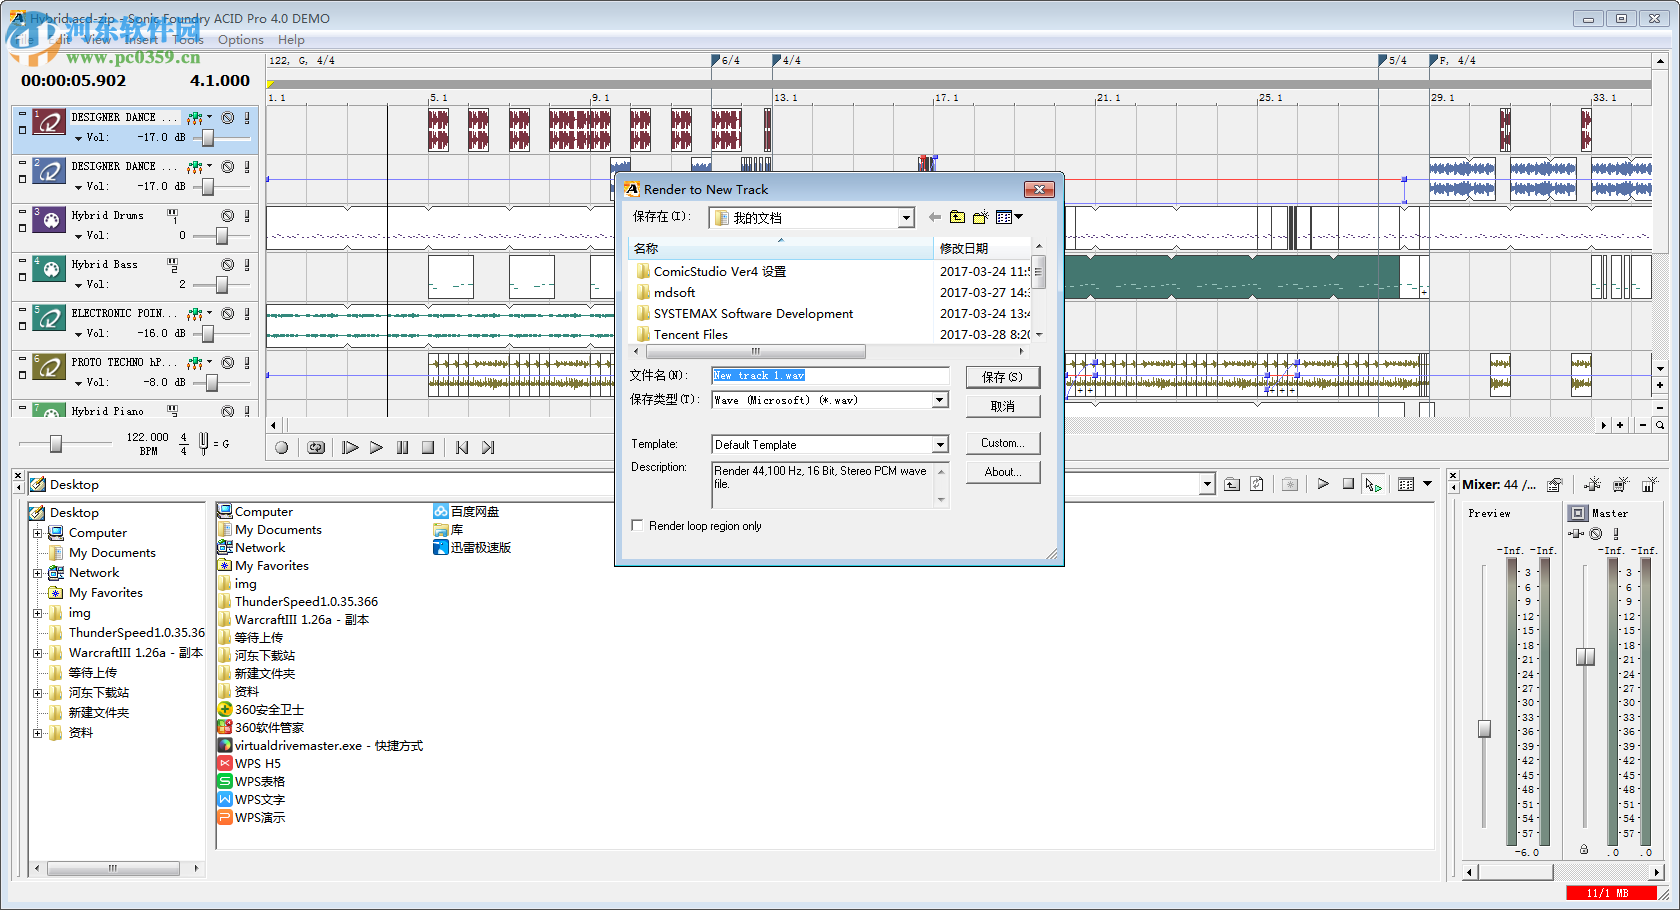
Task: Click the Record button in the transport bar
Action: tap(282, 448)
